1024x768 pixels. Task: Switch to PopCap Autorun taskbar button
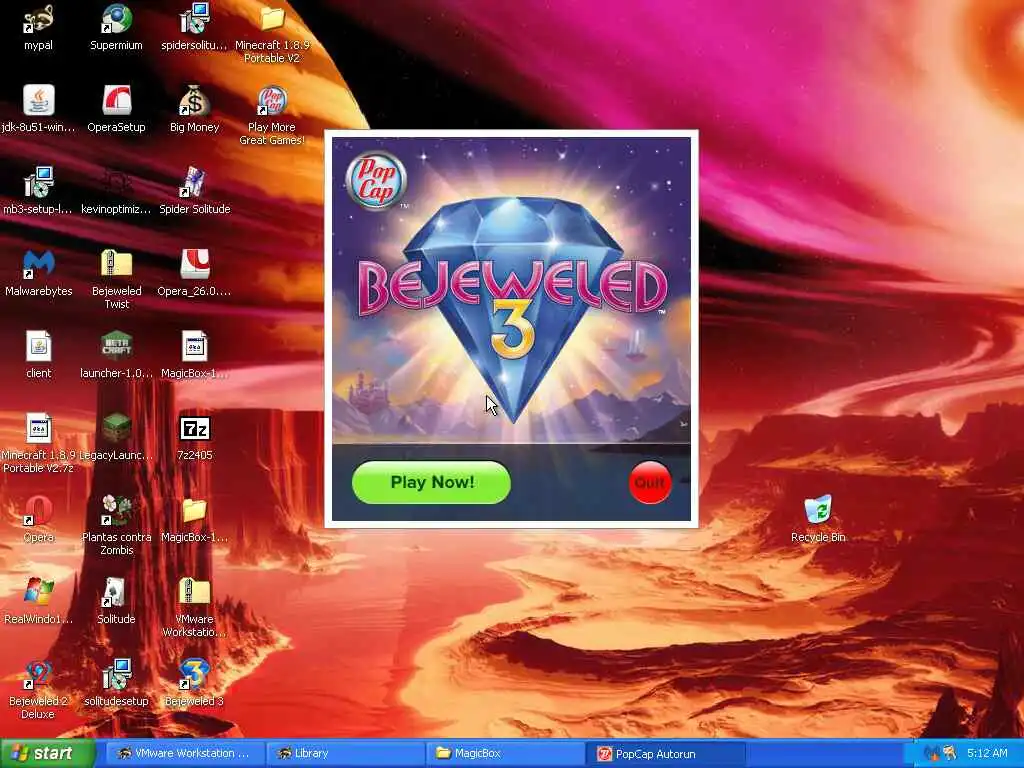(x=666, y=754)
